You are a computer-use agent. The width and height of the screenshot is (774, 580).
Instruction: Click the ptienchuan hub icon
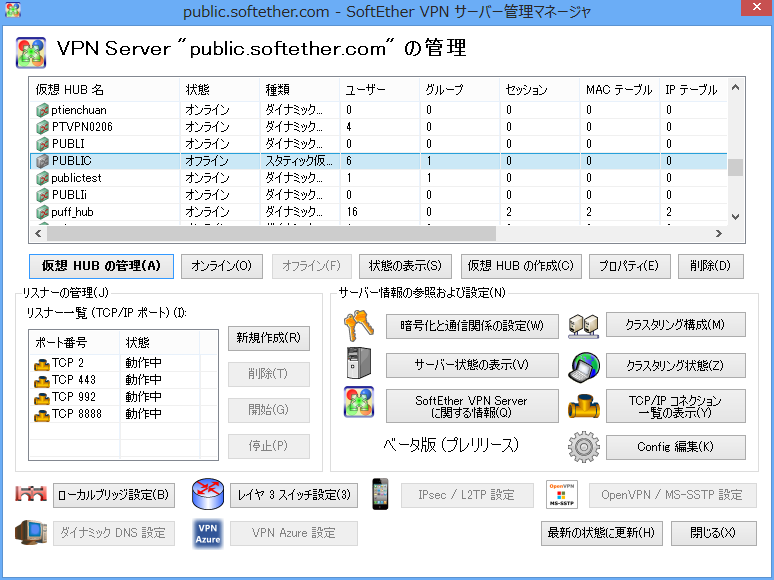tap(42, 110)
